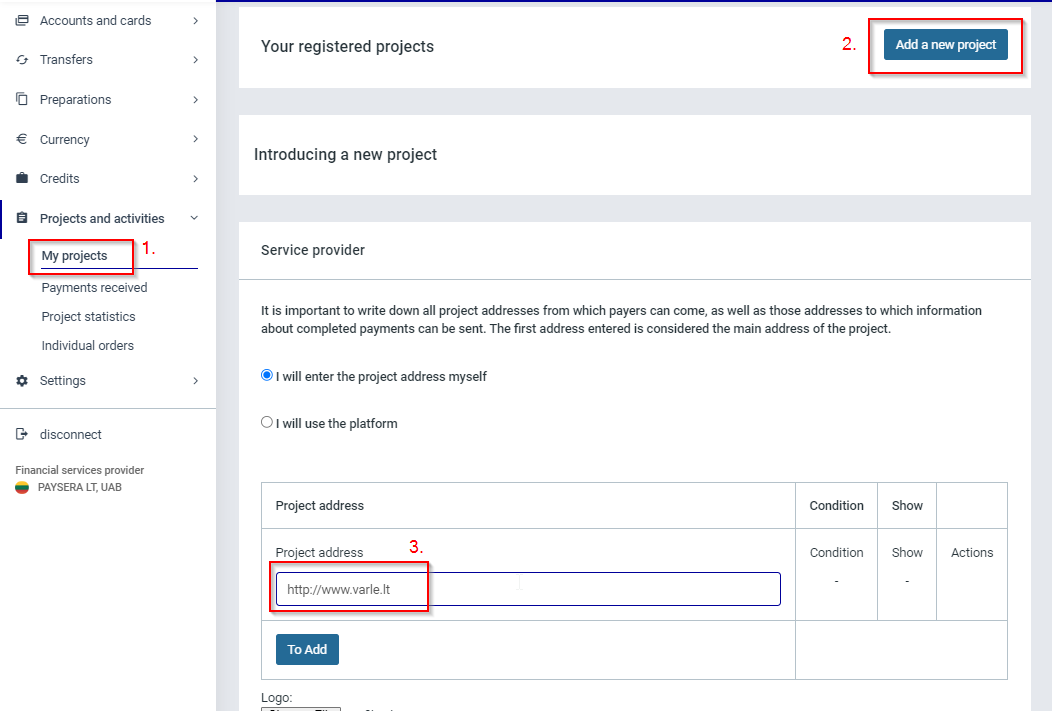The width and height of the screenshot is (1052, 711).
Task: Focus the Project address input field
Action: (528, 589)
